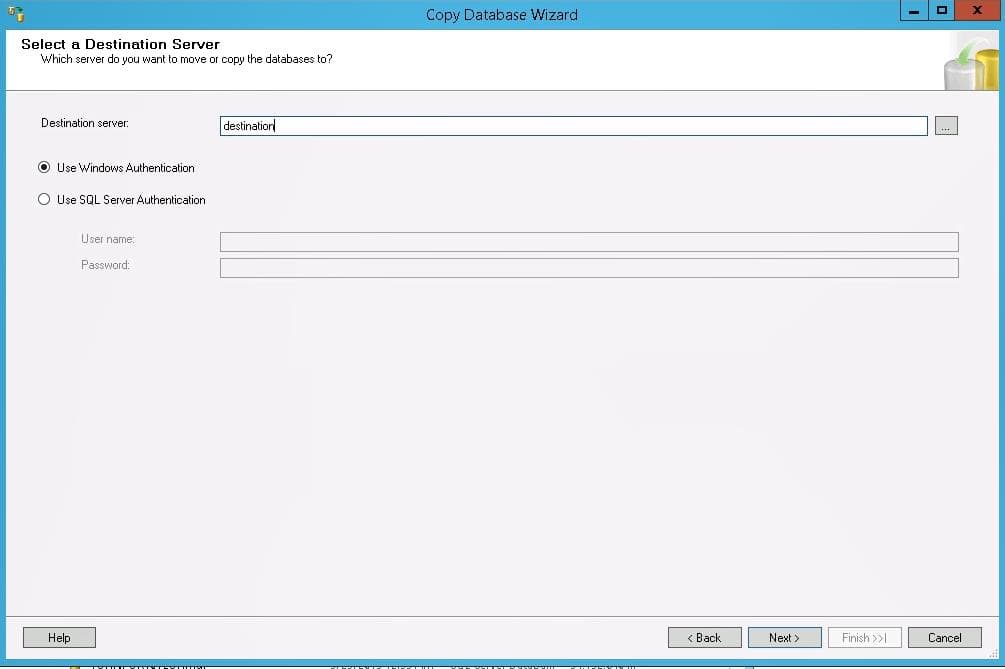Cancel the Copy Database Wizard

[x=945, y=638]
